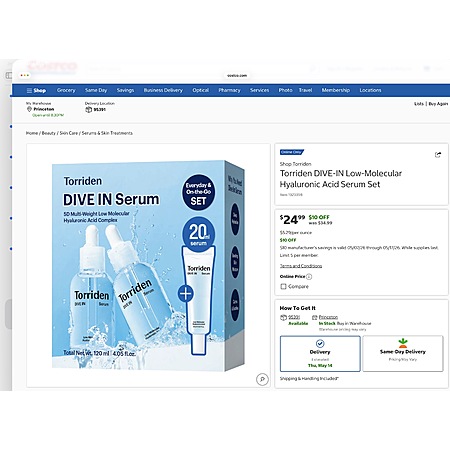This screenshot has width=450, height=450.
Task: Click the Same-Day Delivery carrot icon
Action: (x=403, y=343)
